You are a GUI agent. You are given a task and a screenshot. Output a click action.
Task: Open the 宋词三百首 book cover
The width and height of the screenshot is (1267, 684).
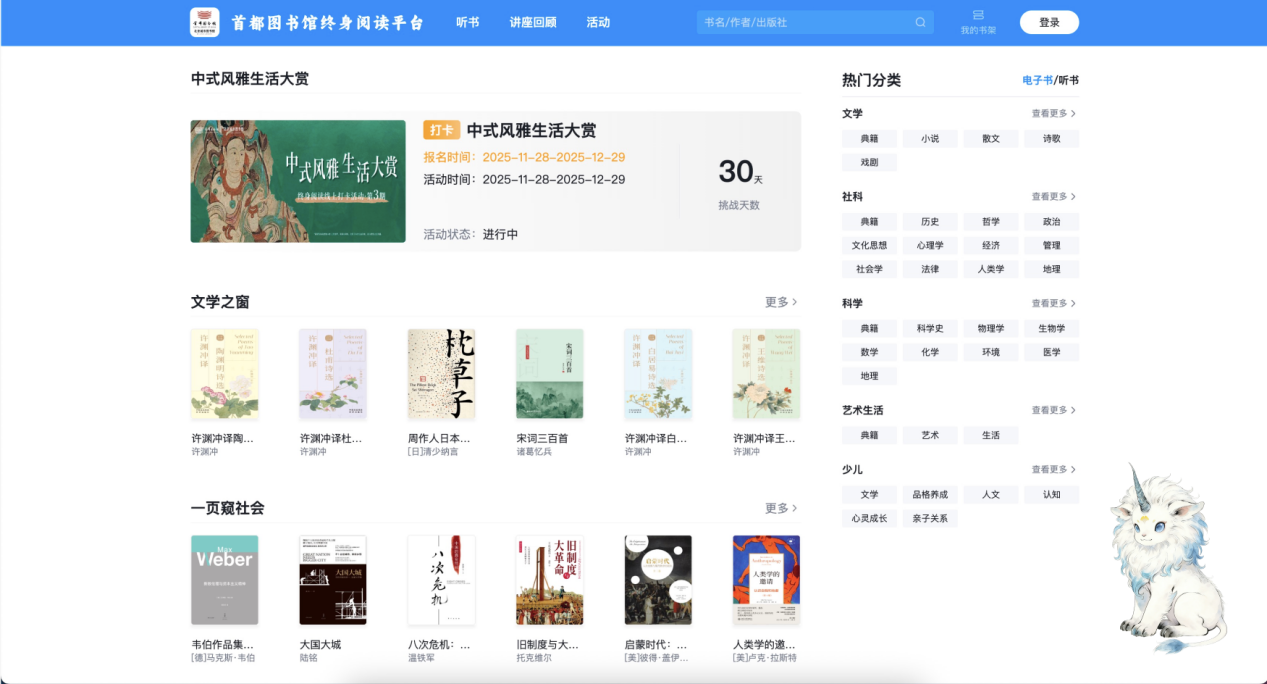(x=549, y=374)
